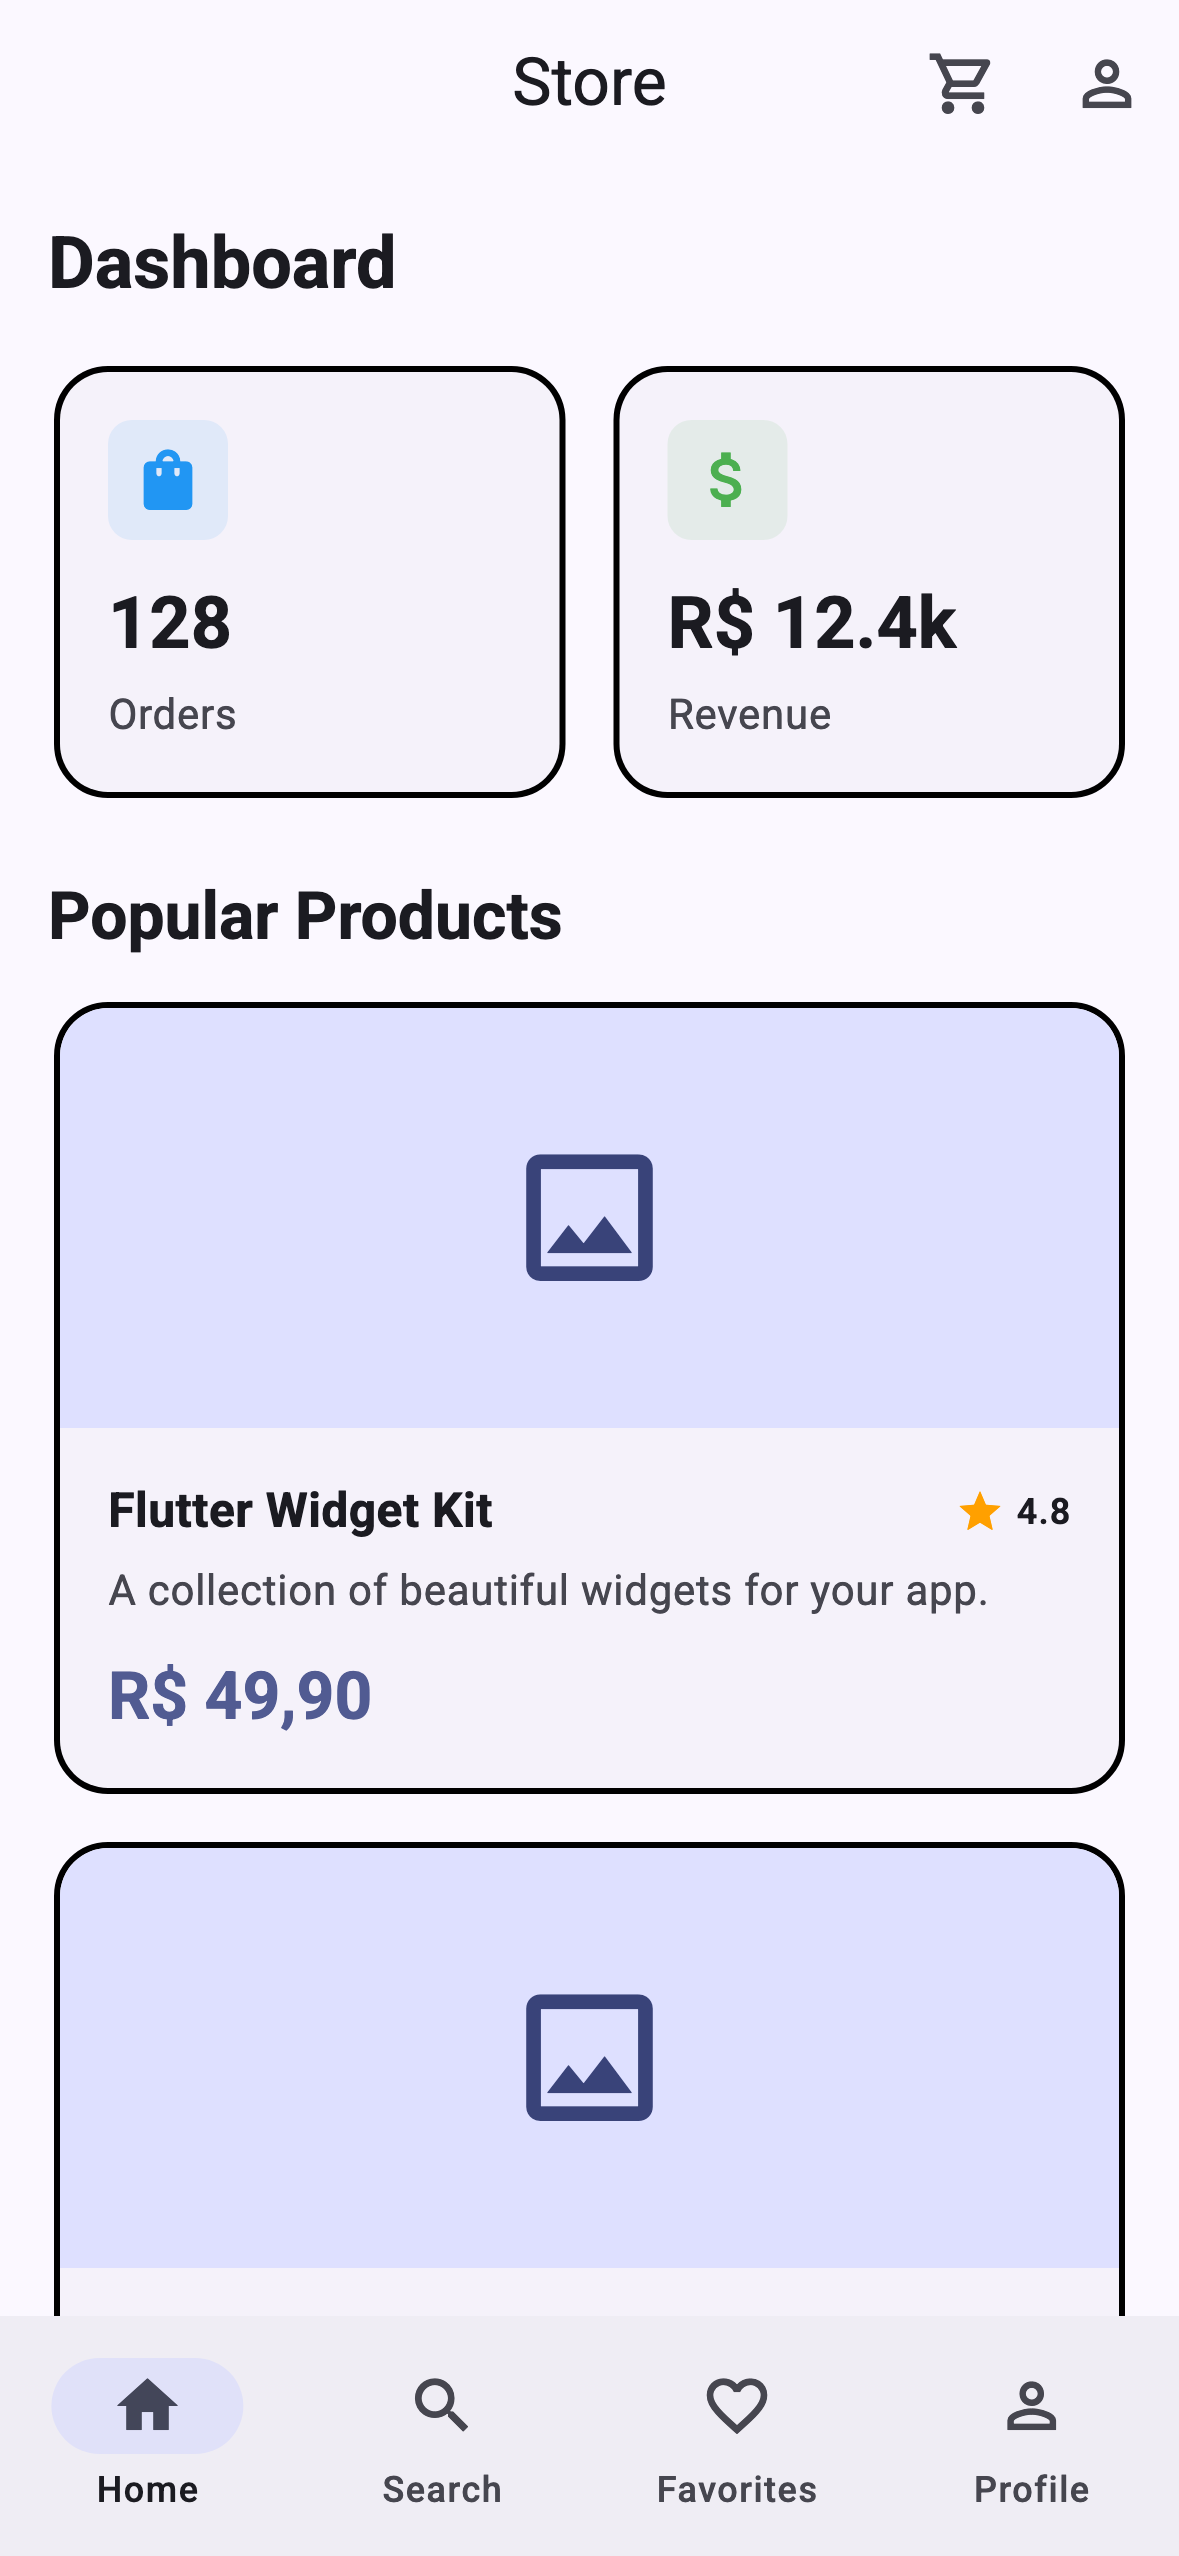This screenshot has height=2556, width=1179.
Task: Tap the account icon in header
Action: (1106, 84)
